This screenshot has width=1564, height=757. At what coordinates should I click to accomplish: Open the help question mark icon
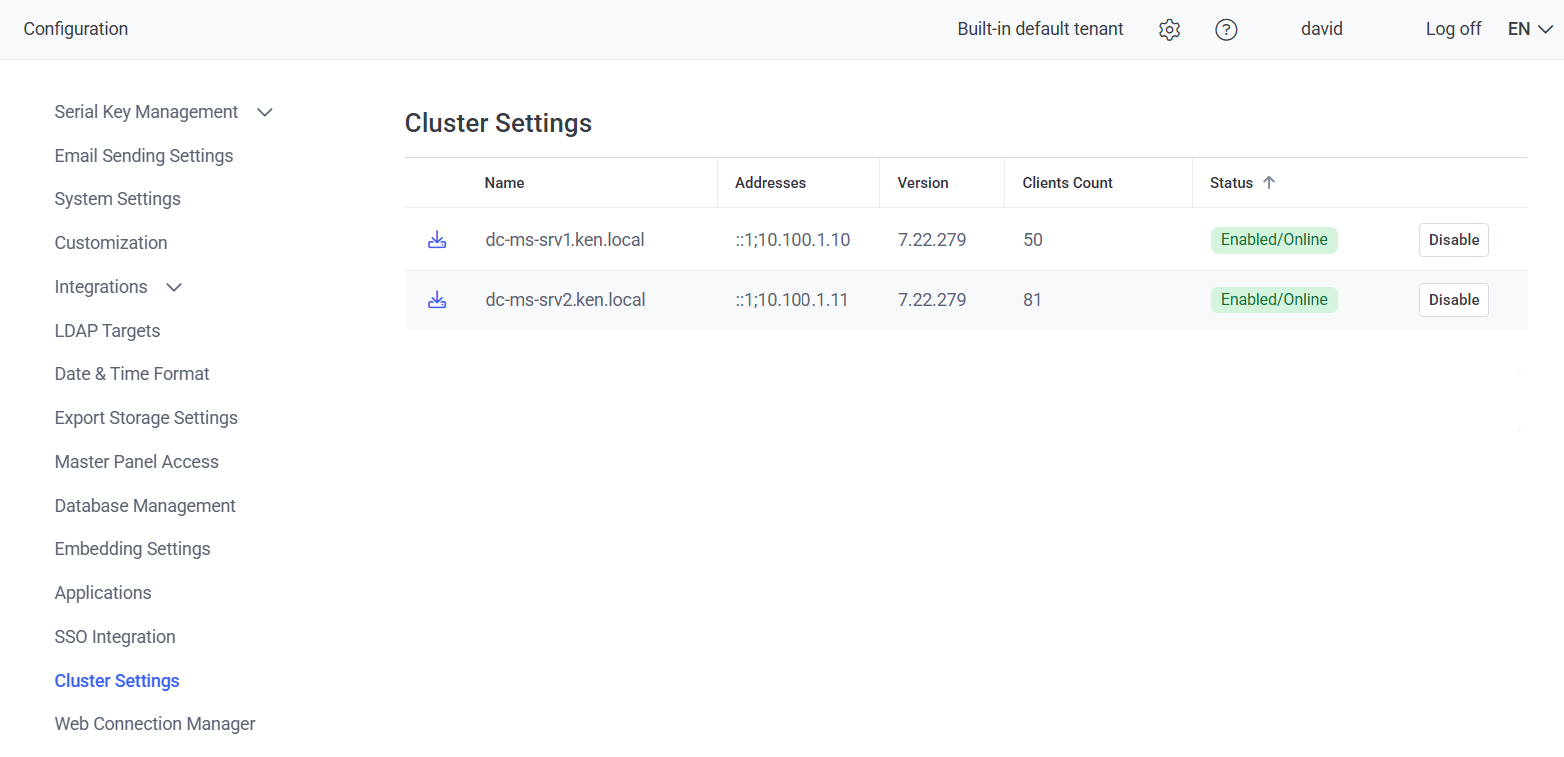[x=1226, y=30]
